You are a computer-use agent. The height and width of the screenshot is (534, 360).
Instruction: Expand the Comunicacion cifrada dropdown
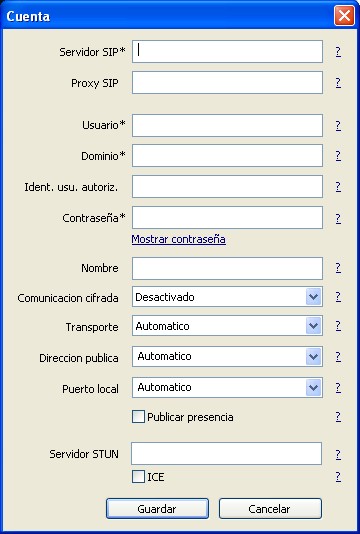point(313,297)
